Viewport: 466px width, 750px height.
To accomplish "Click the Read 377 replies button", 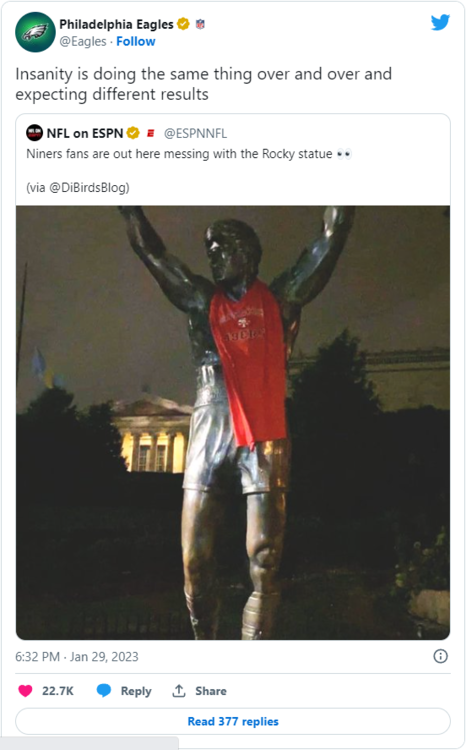I will (233, 721).
